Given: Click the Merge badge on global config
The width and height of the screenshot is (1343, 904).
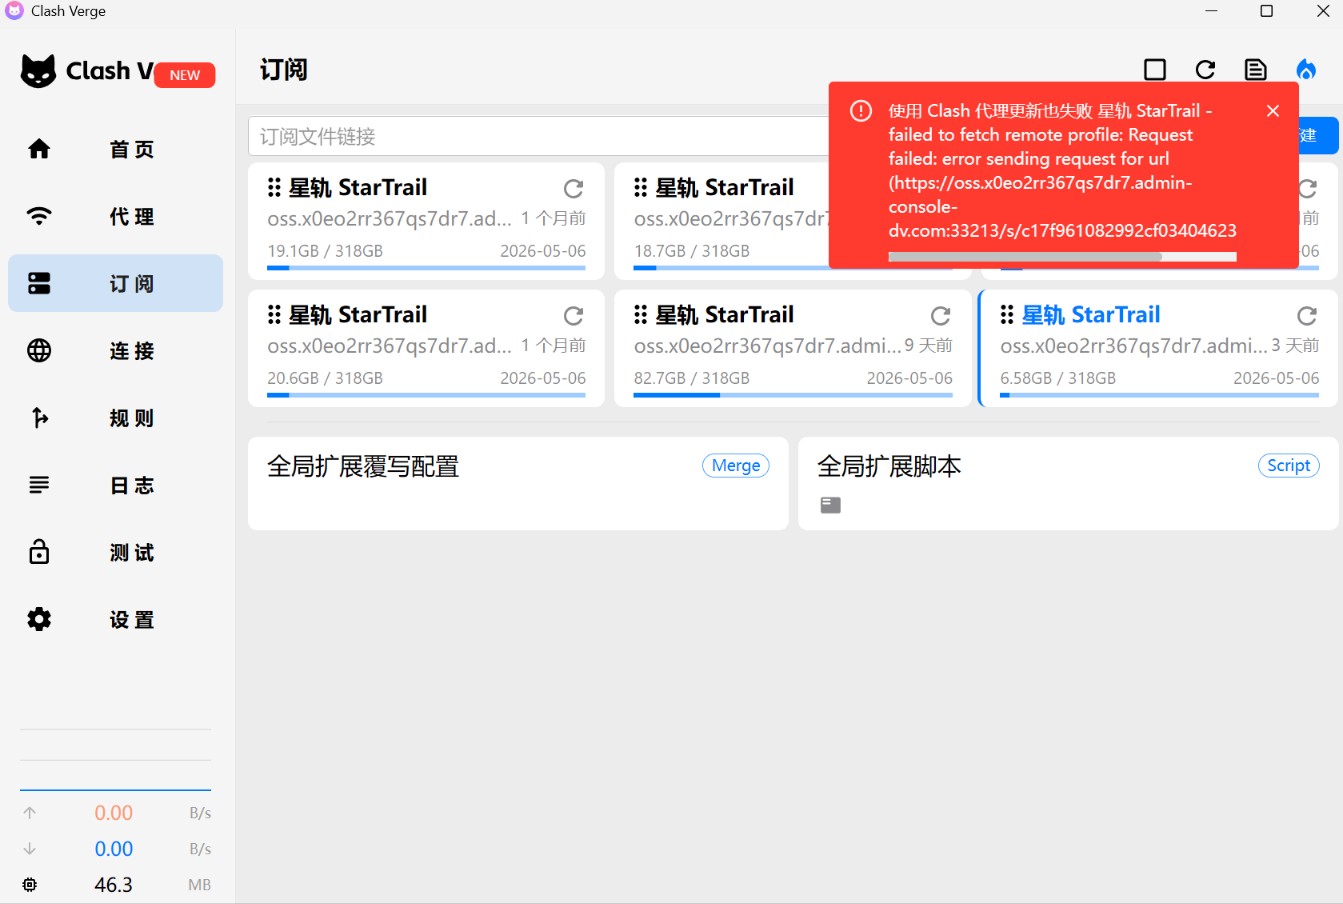Looking at the screenshot, I should 735,465.
